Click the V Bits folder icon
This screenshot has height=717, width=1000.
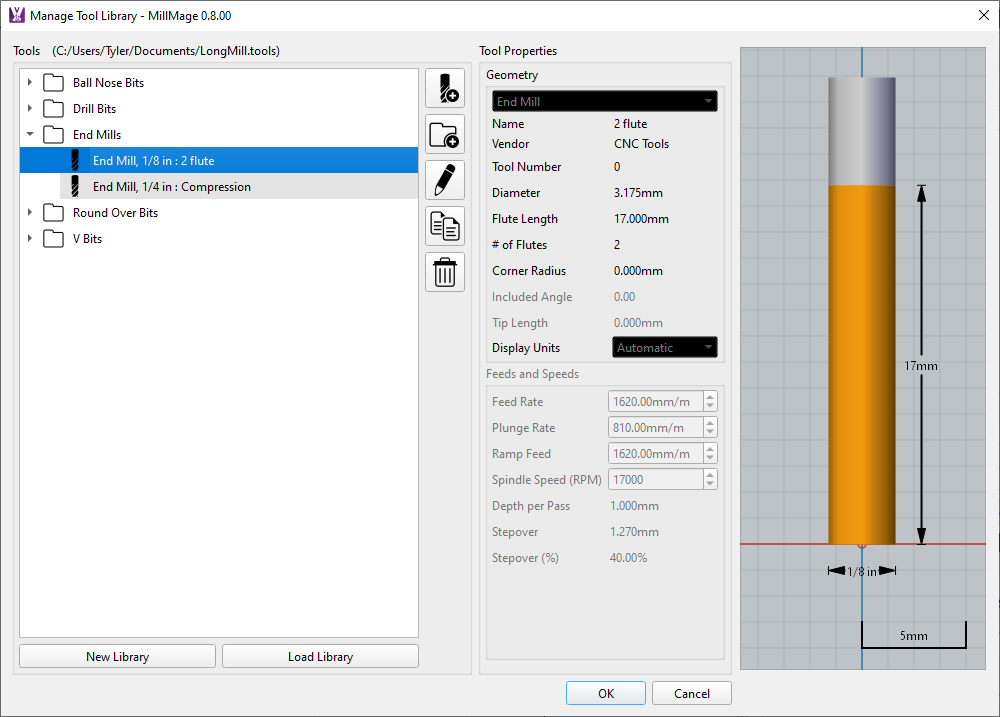click(x=53, y=239)
